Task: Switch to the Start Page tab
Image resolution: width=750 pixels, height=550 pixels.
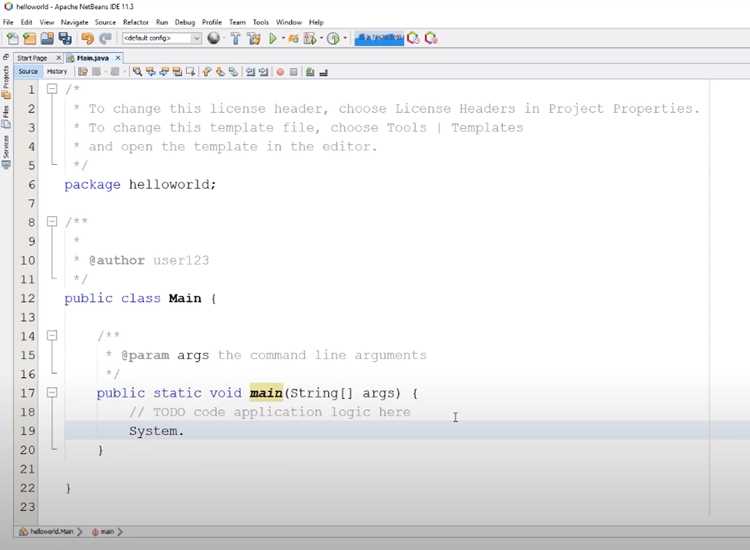Action: (x=32, y=58)
